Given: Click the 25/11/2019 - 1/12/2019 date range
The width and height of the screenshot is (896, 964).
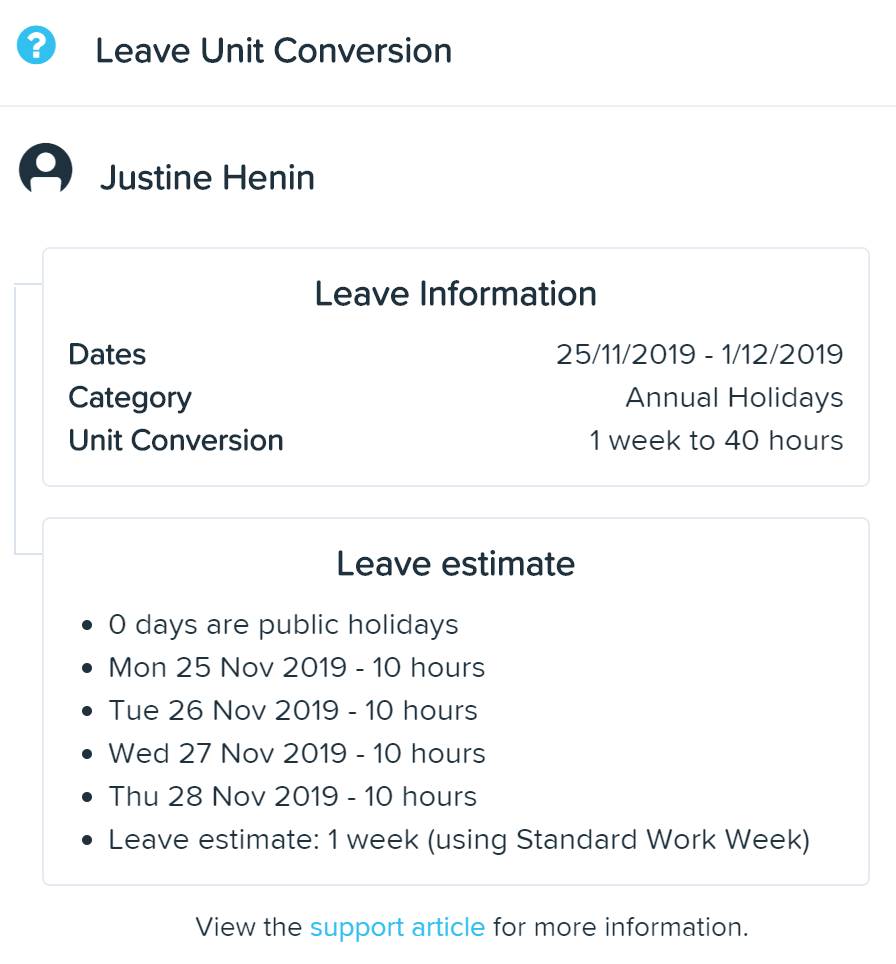Looking at the screenshot, I should tap(700, 354).
